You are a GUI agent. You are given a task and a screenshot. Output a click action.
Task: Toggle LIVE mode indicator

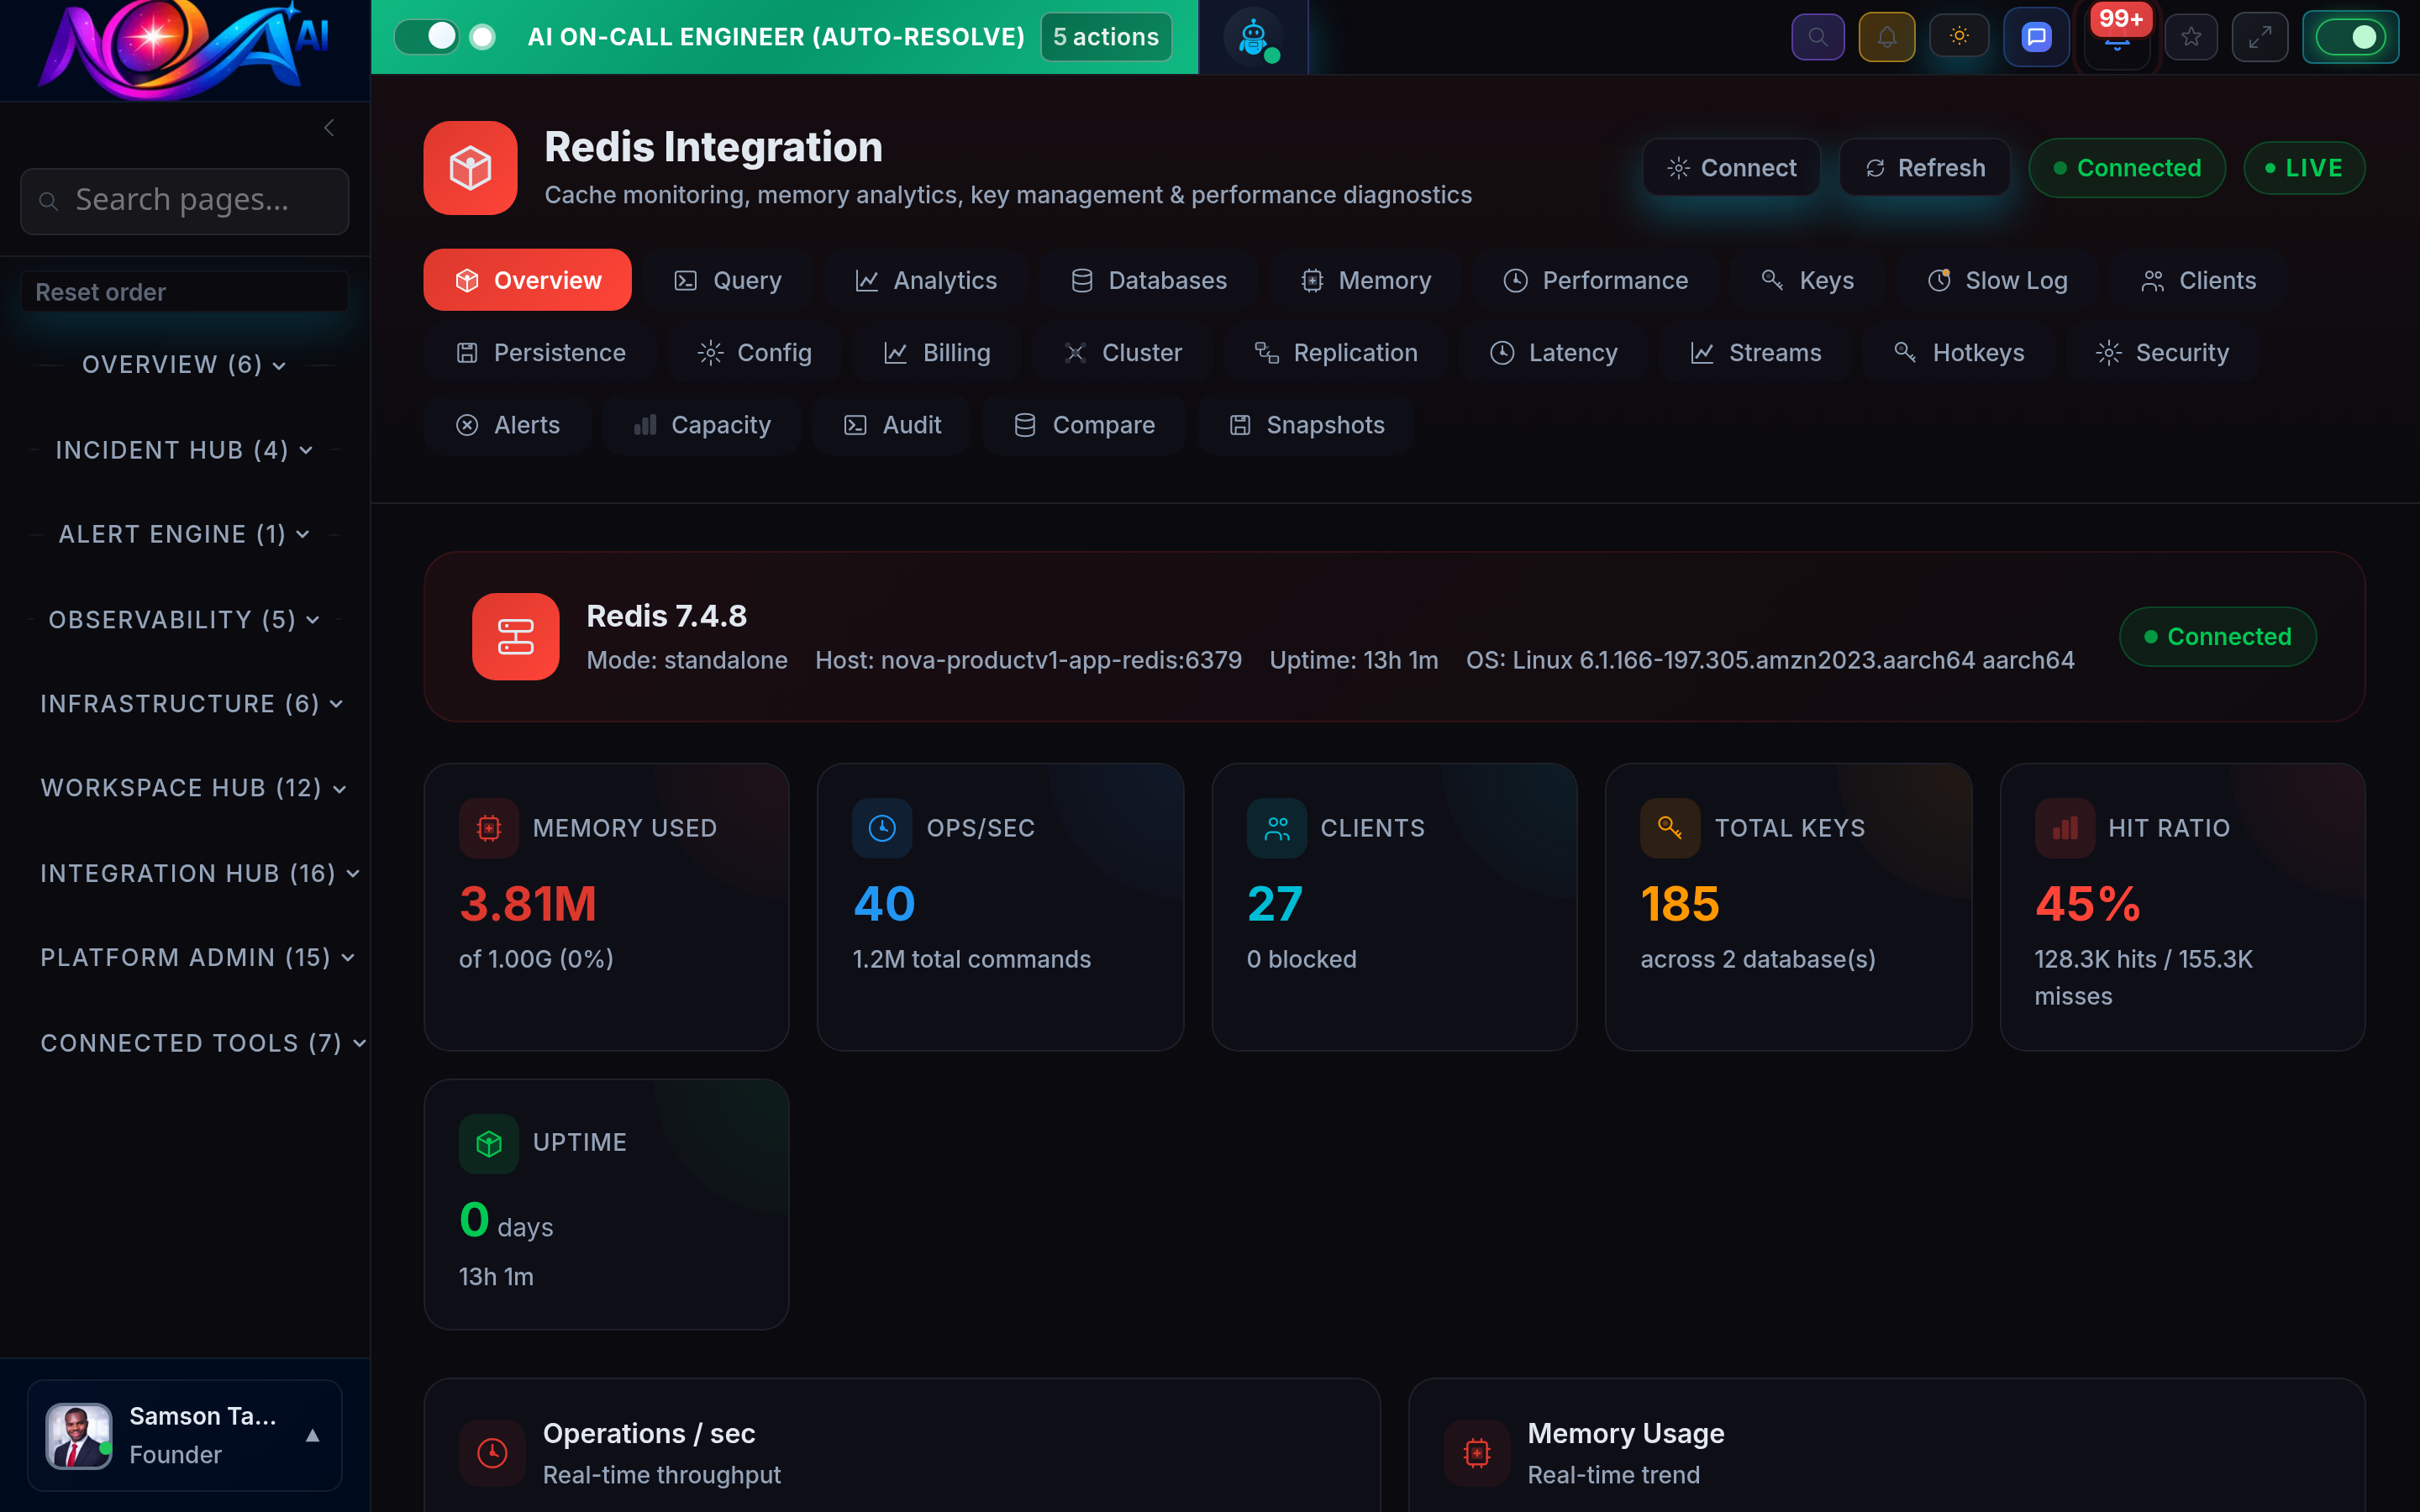pyautogui.click(x=2304, y=167)
